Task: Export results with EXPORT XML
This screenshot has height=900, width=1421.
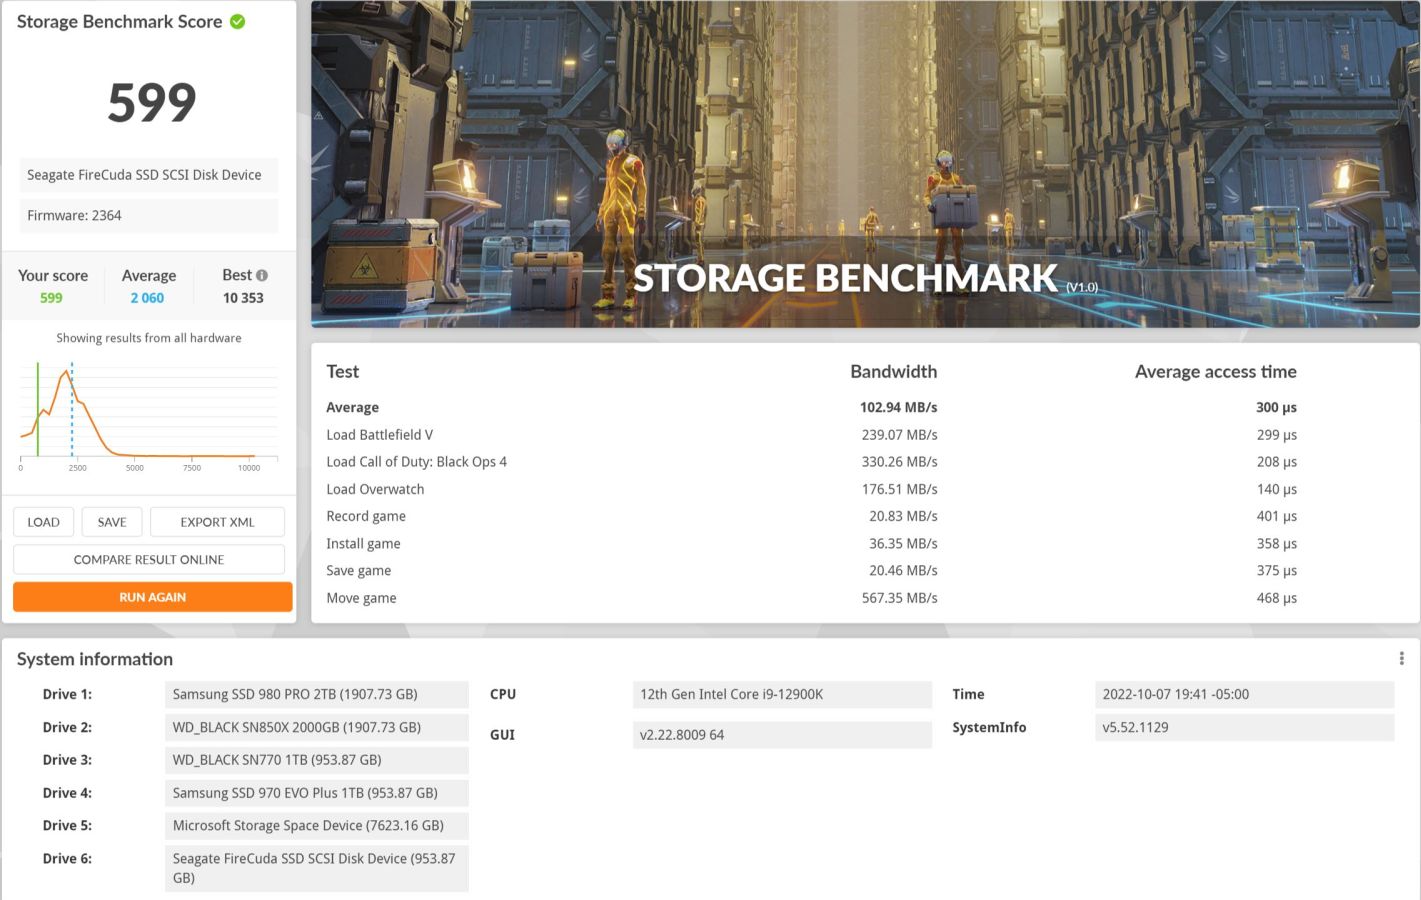Action: (x=217, y=522)
